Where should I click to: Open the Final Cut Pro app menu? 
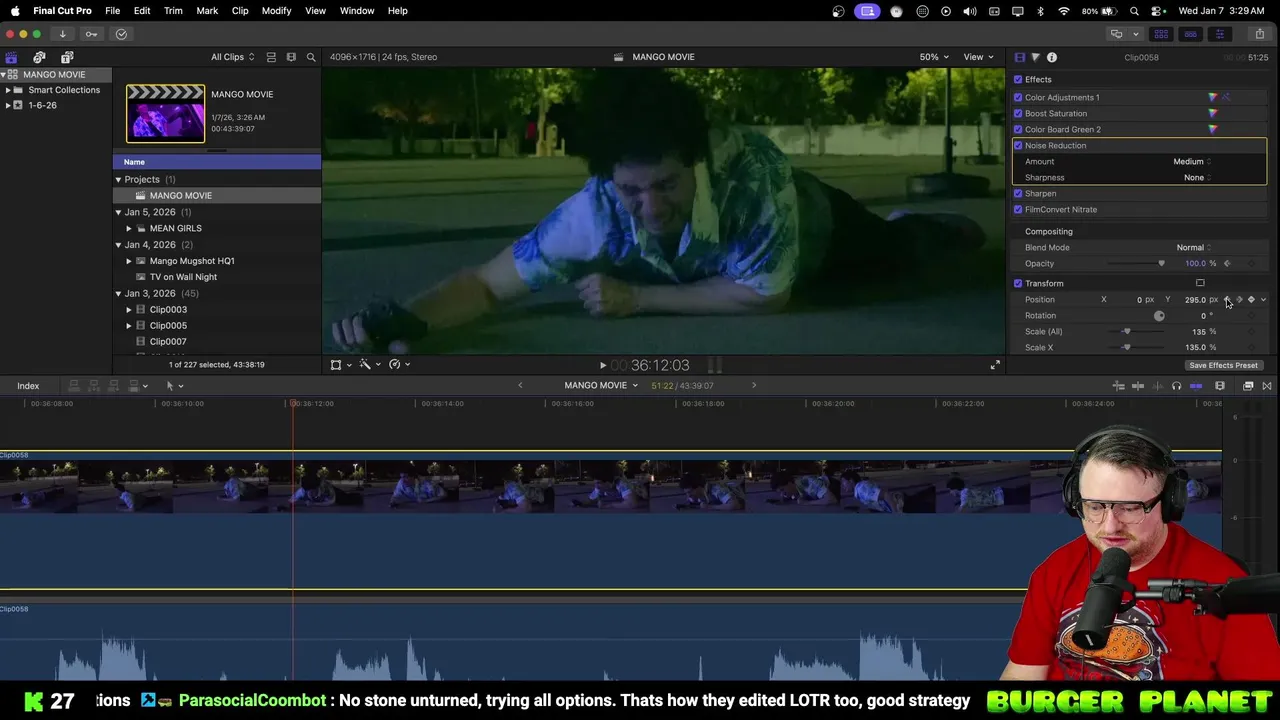tap(62, 10)
